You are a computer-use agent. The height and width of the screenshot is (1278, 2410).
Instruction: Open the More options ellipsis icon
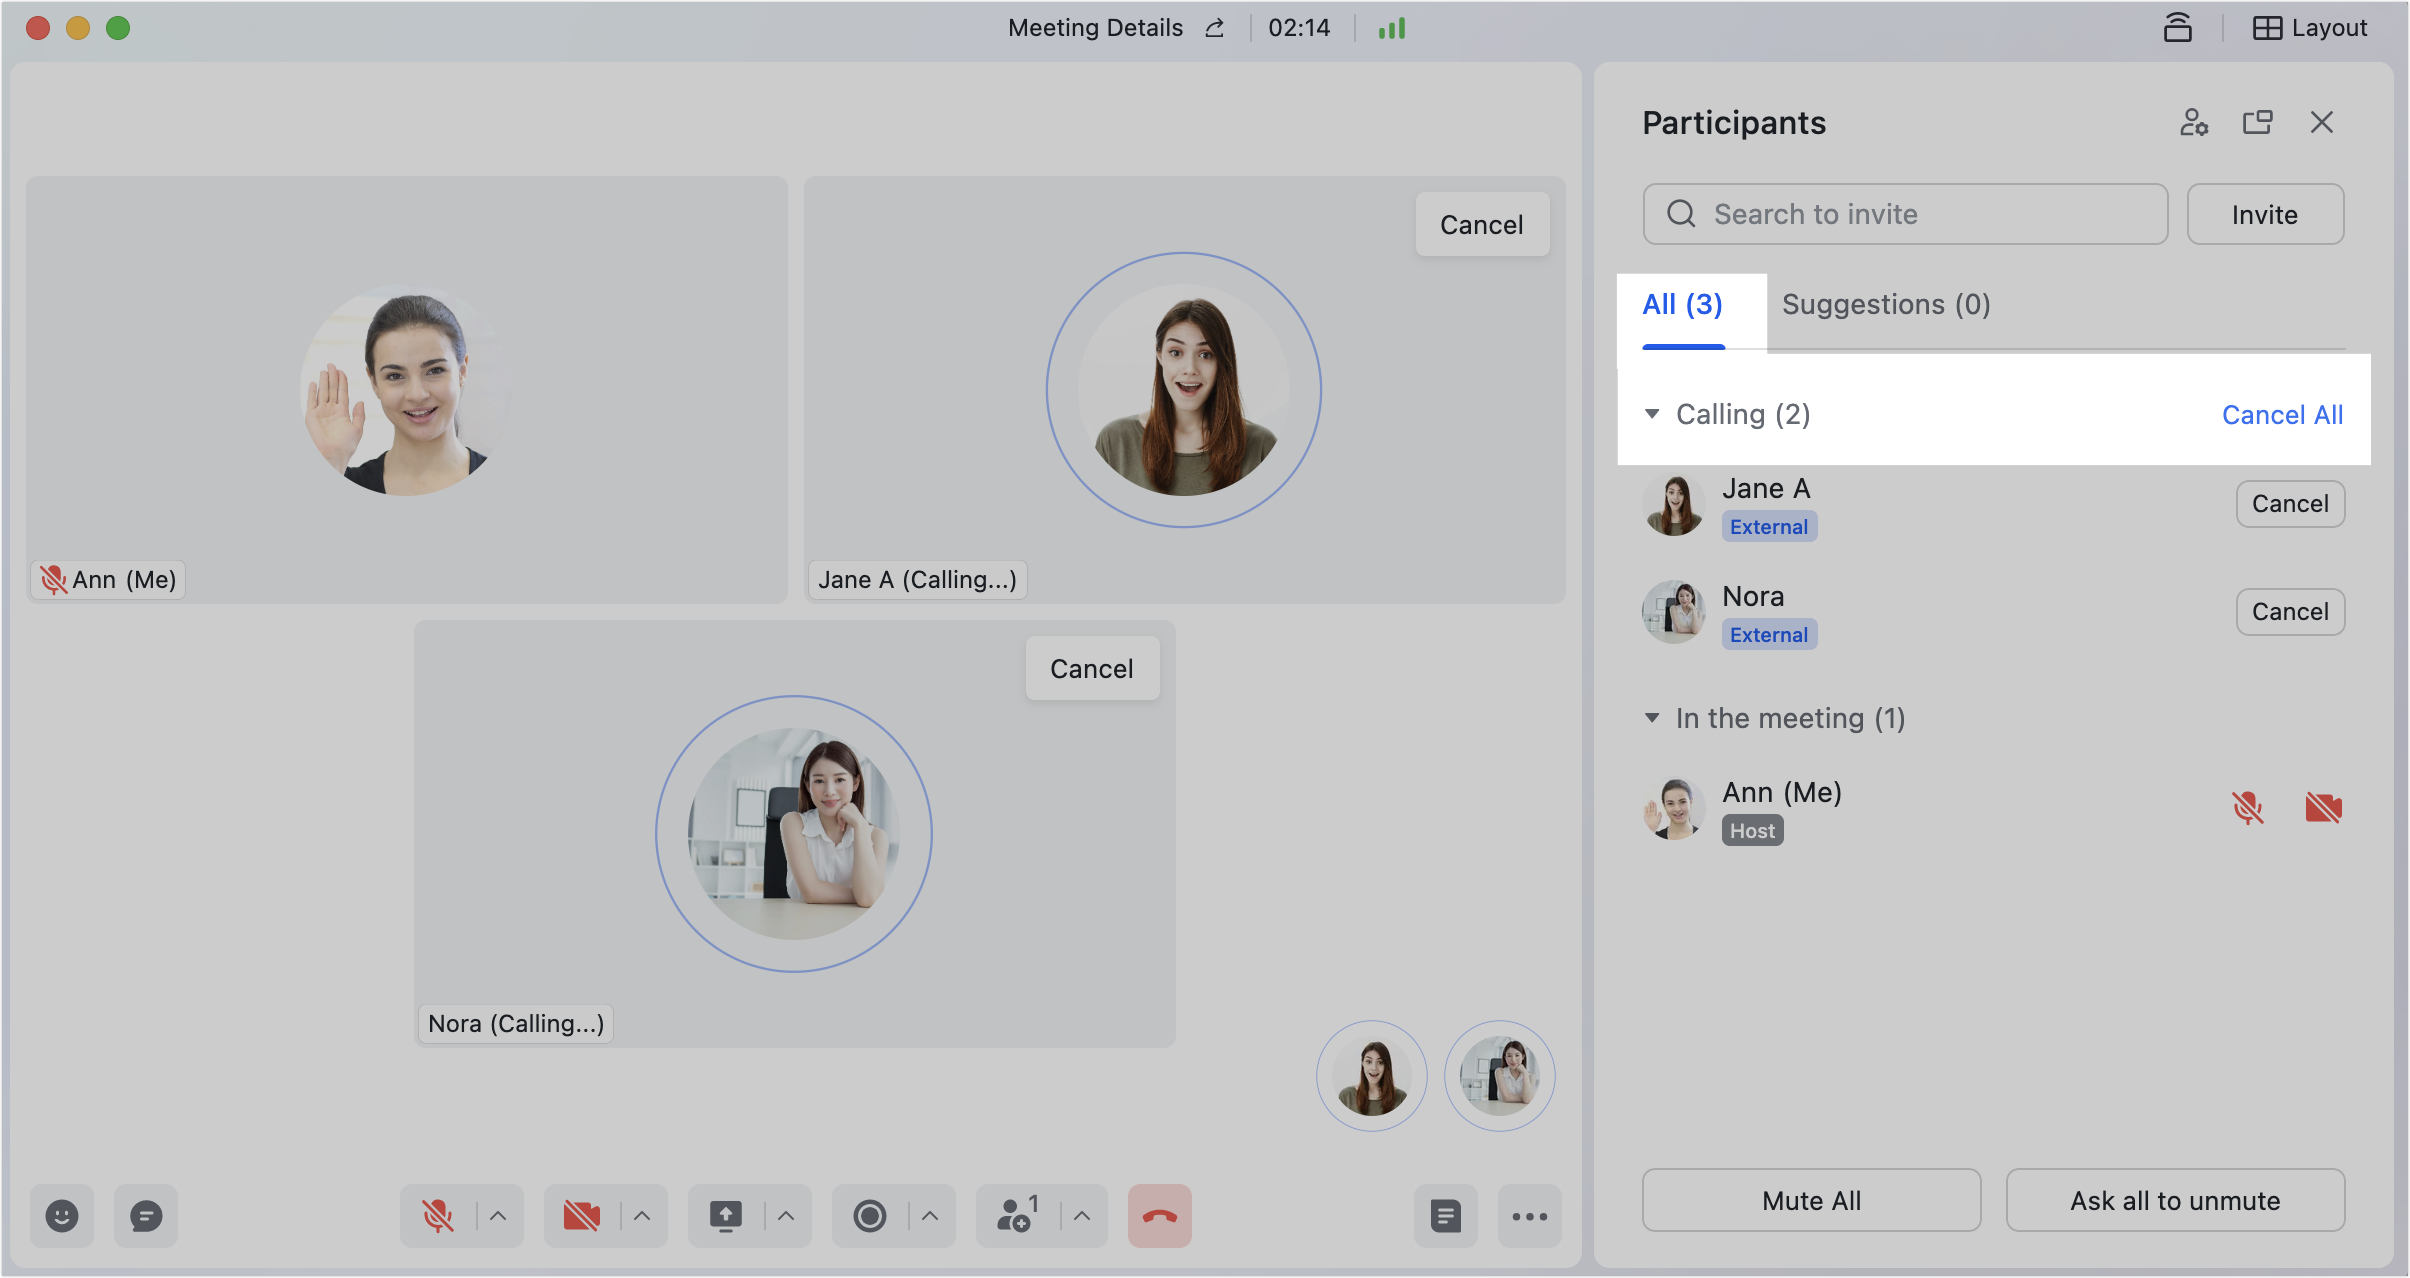coord(1528,1215)
